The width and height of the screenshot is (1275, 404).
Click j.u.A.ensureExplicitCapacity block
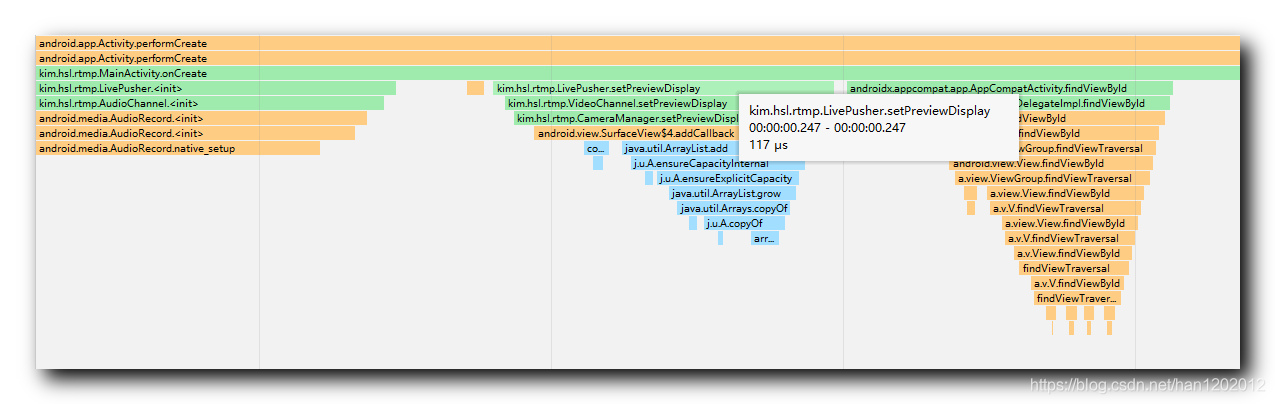[x=727, y=178]
